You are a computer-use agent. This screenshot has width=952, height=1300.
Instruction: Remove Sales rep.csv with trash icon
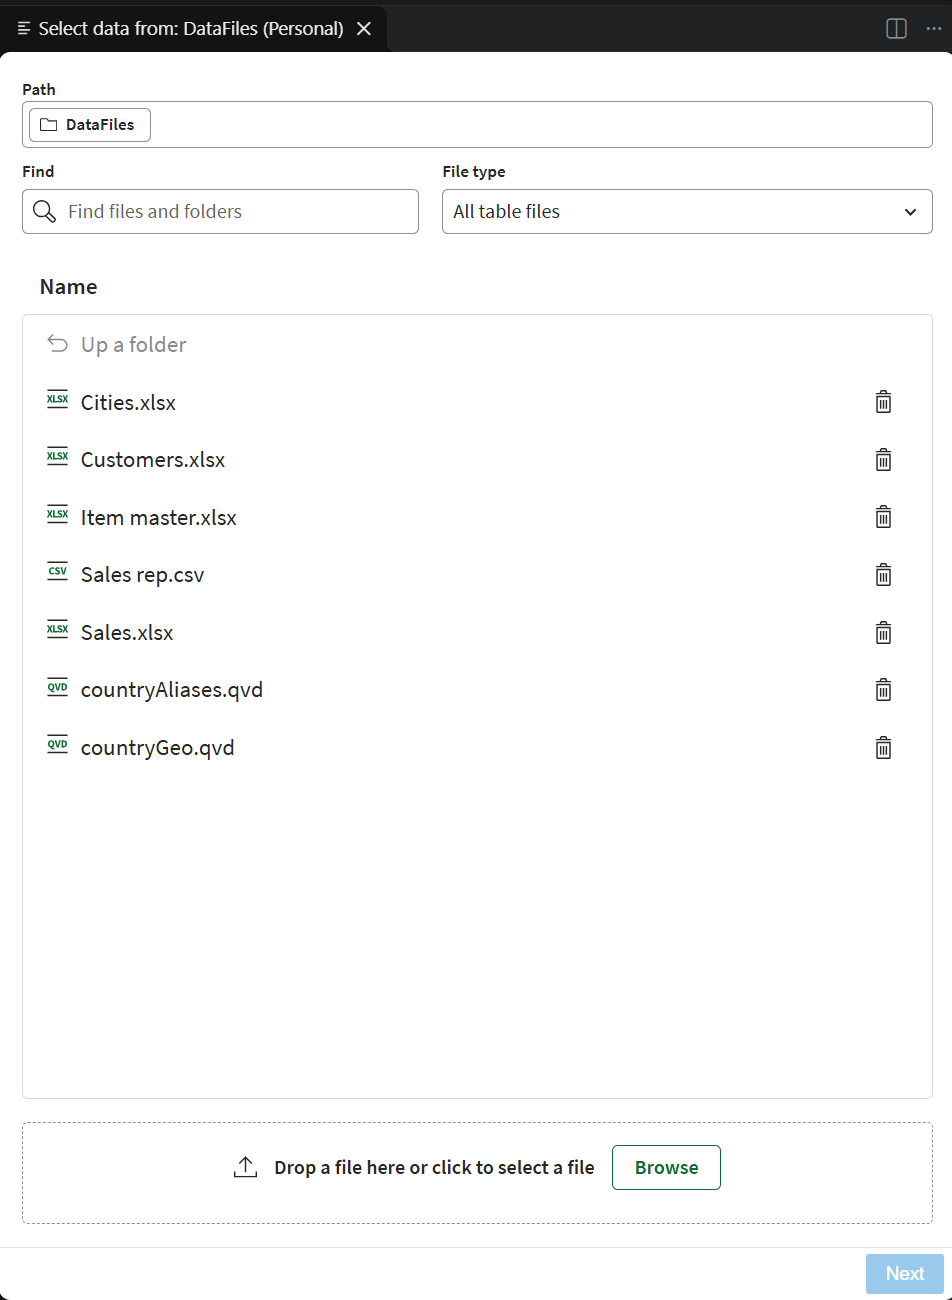point(883,575)
